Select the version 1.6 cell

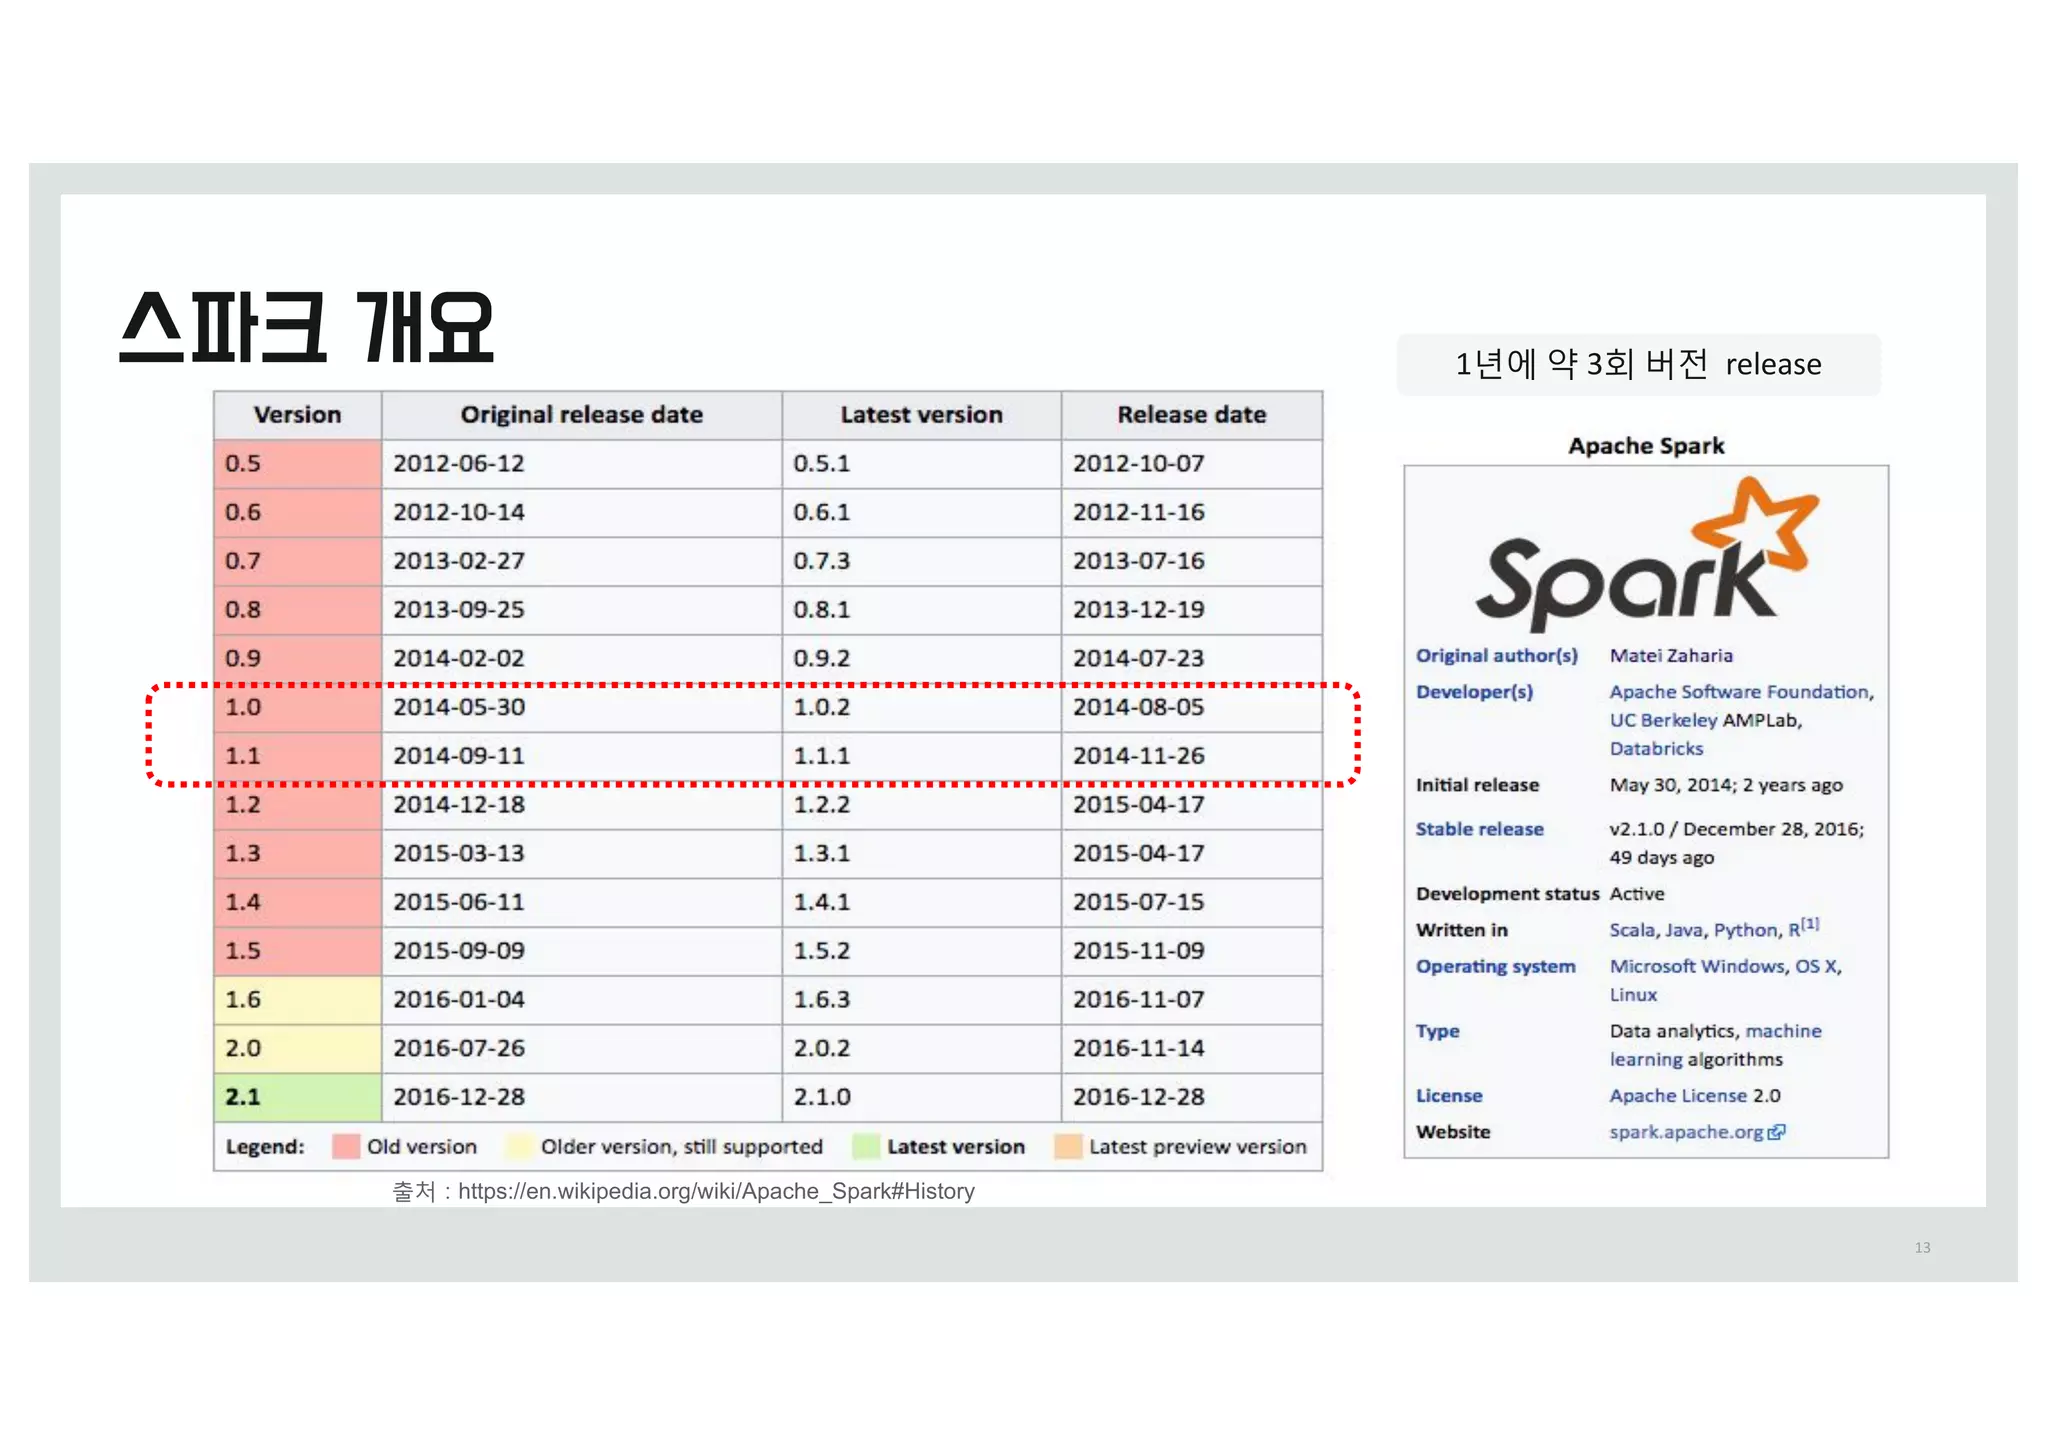click(297, 1000)
